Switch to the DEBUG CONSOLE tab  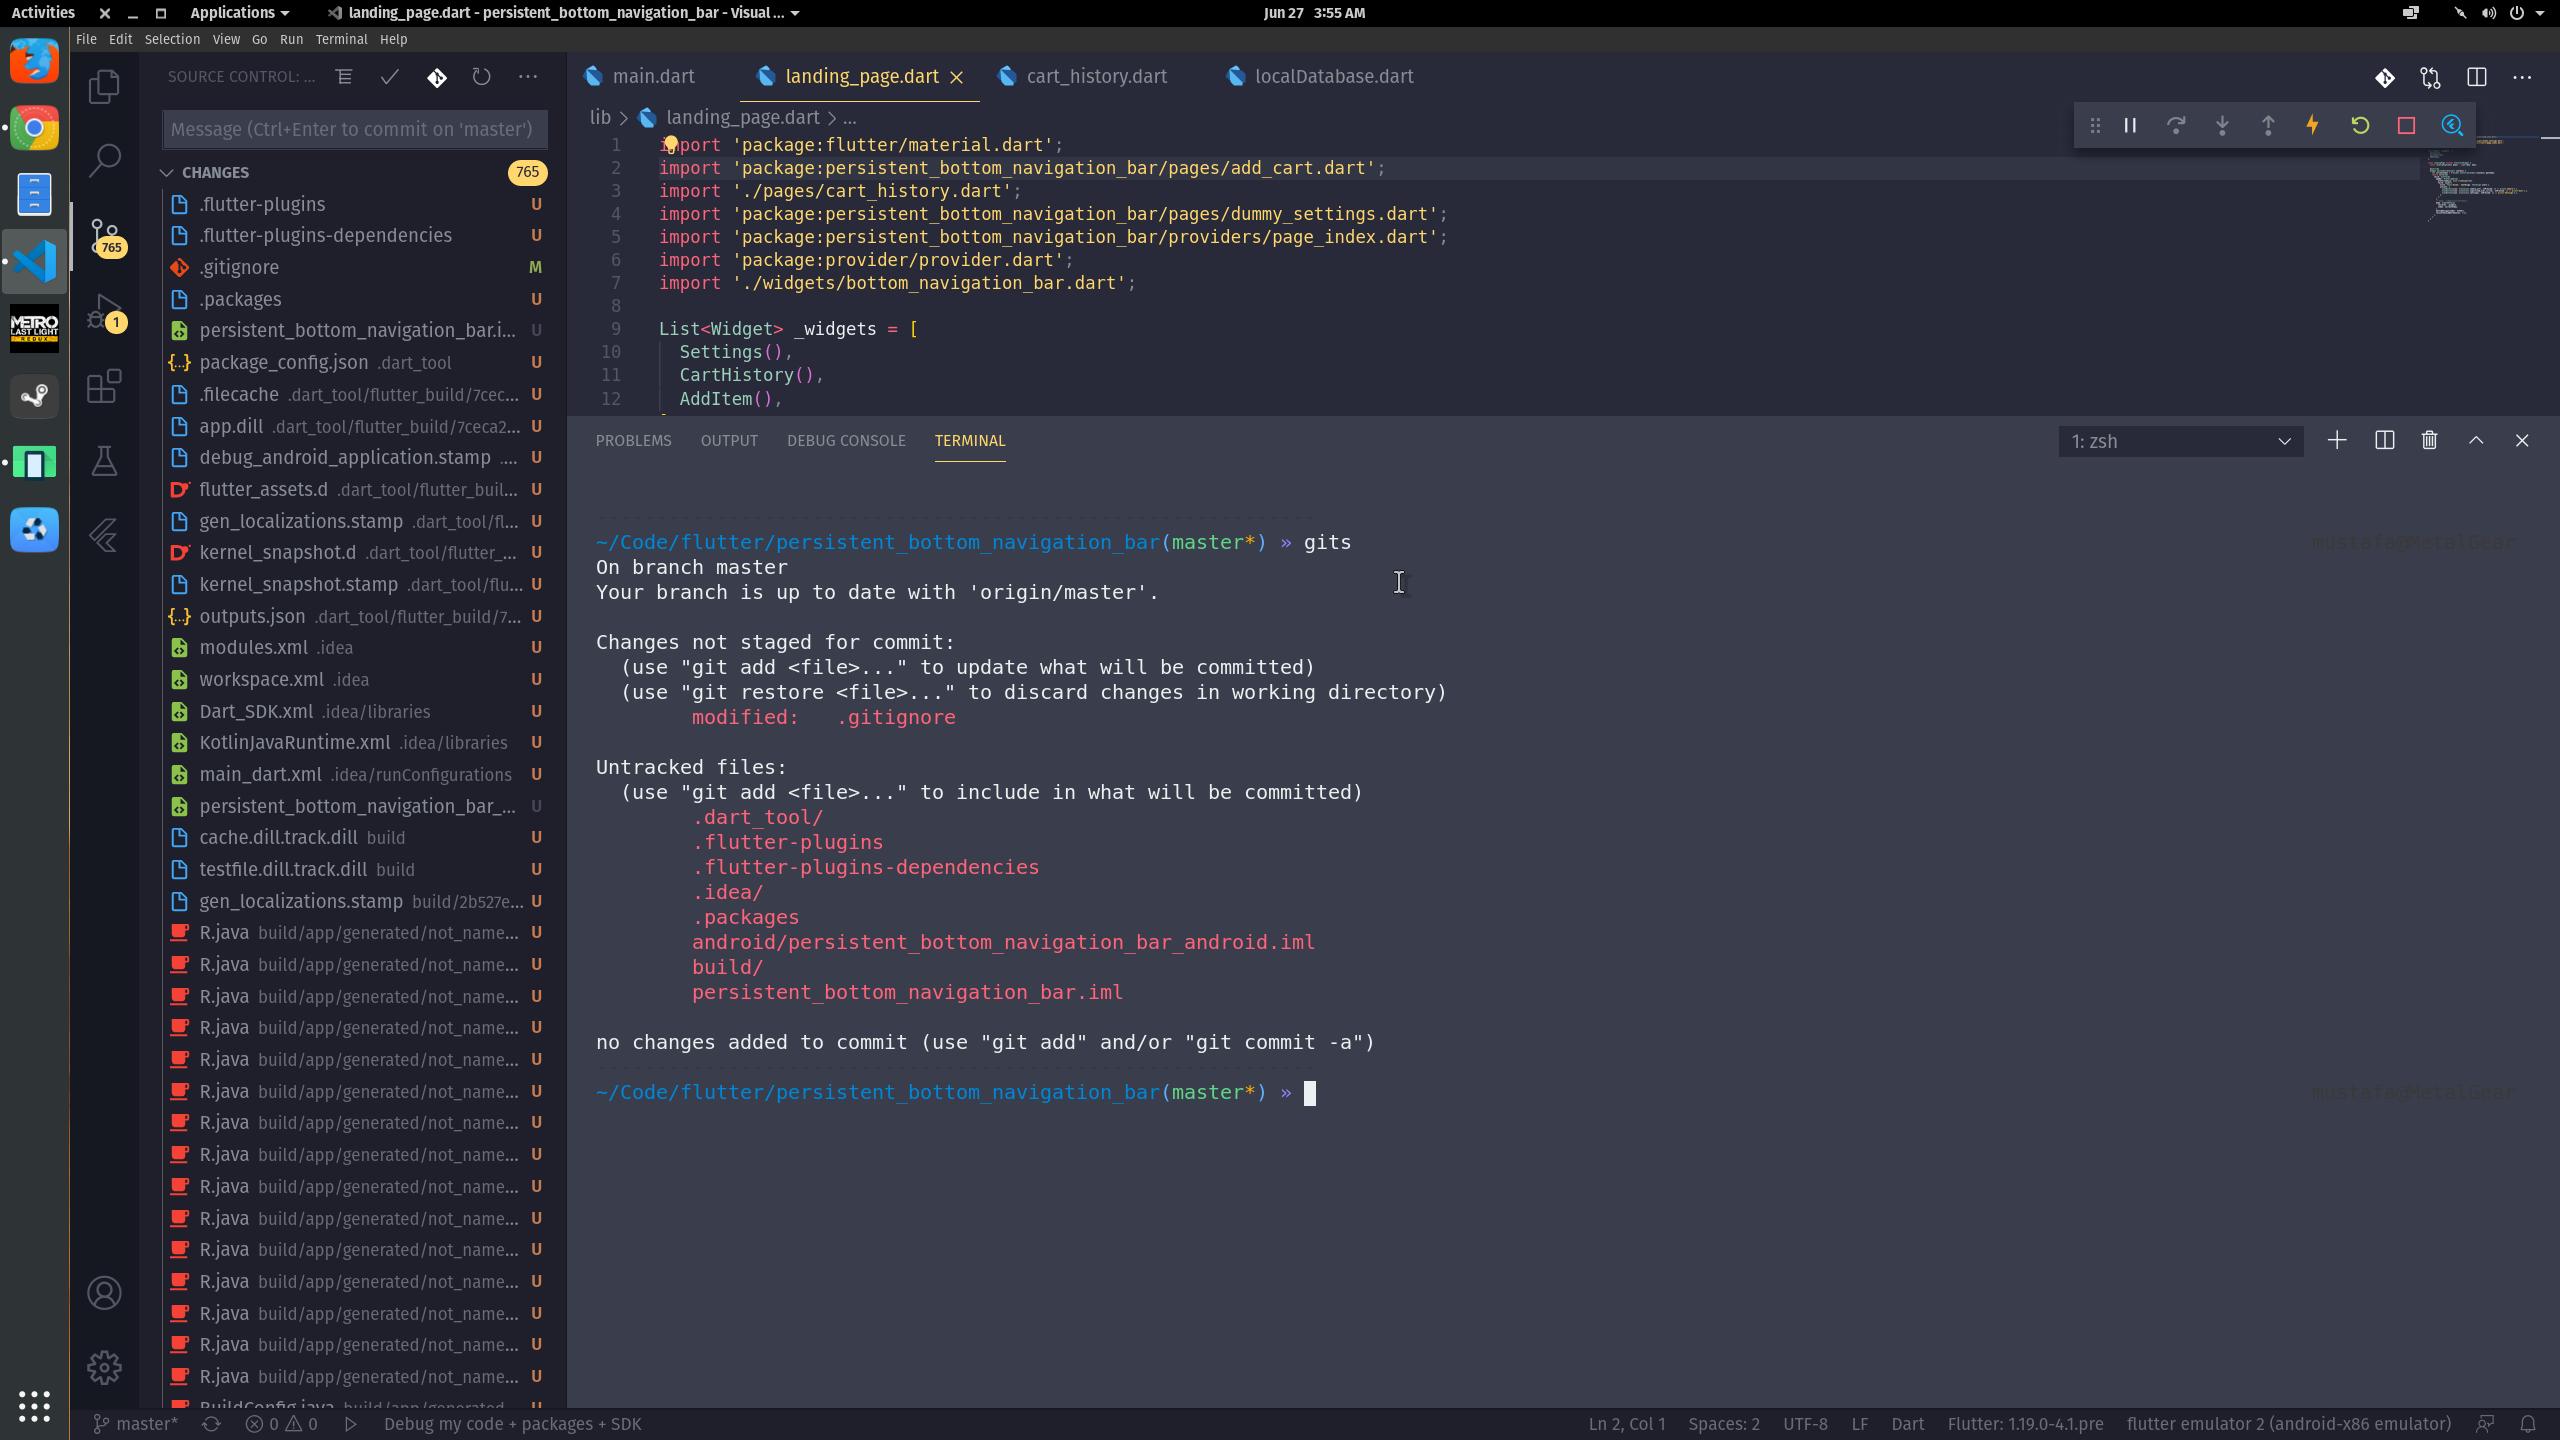(x=846, y=441)
